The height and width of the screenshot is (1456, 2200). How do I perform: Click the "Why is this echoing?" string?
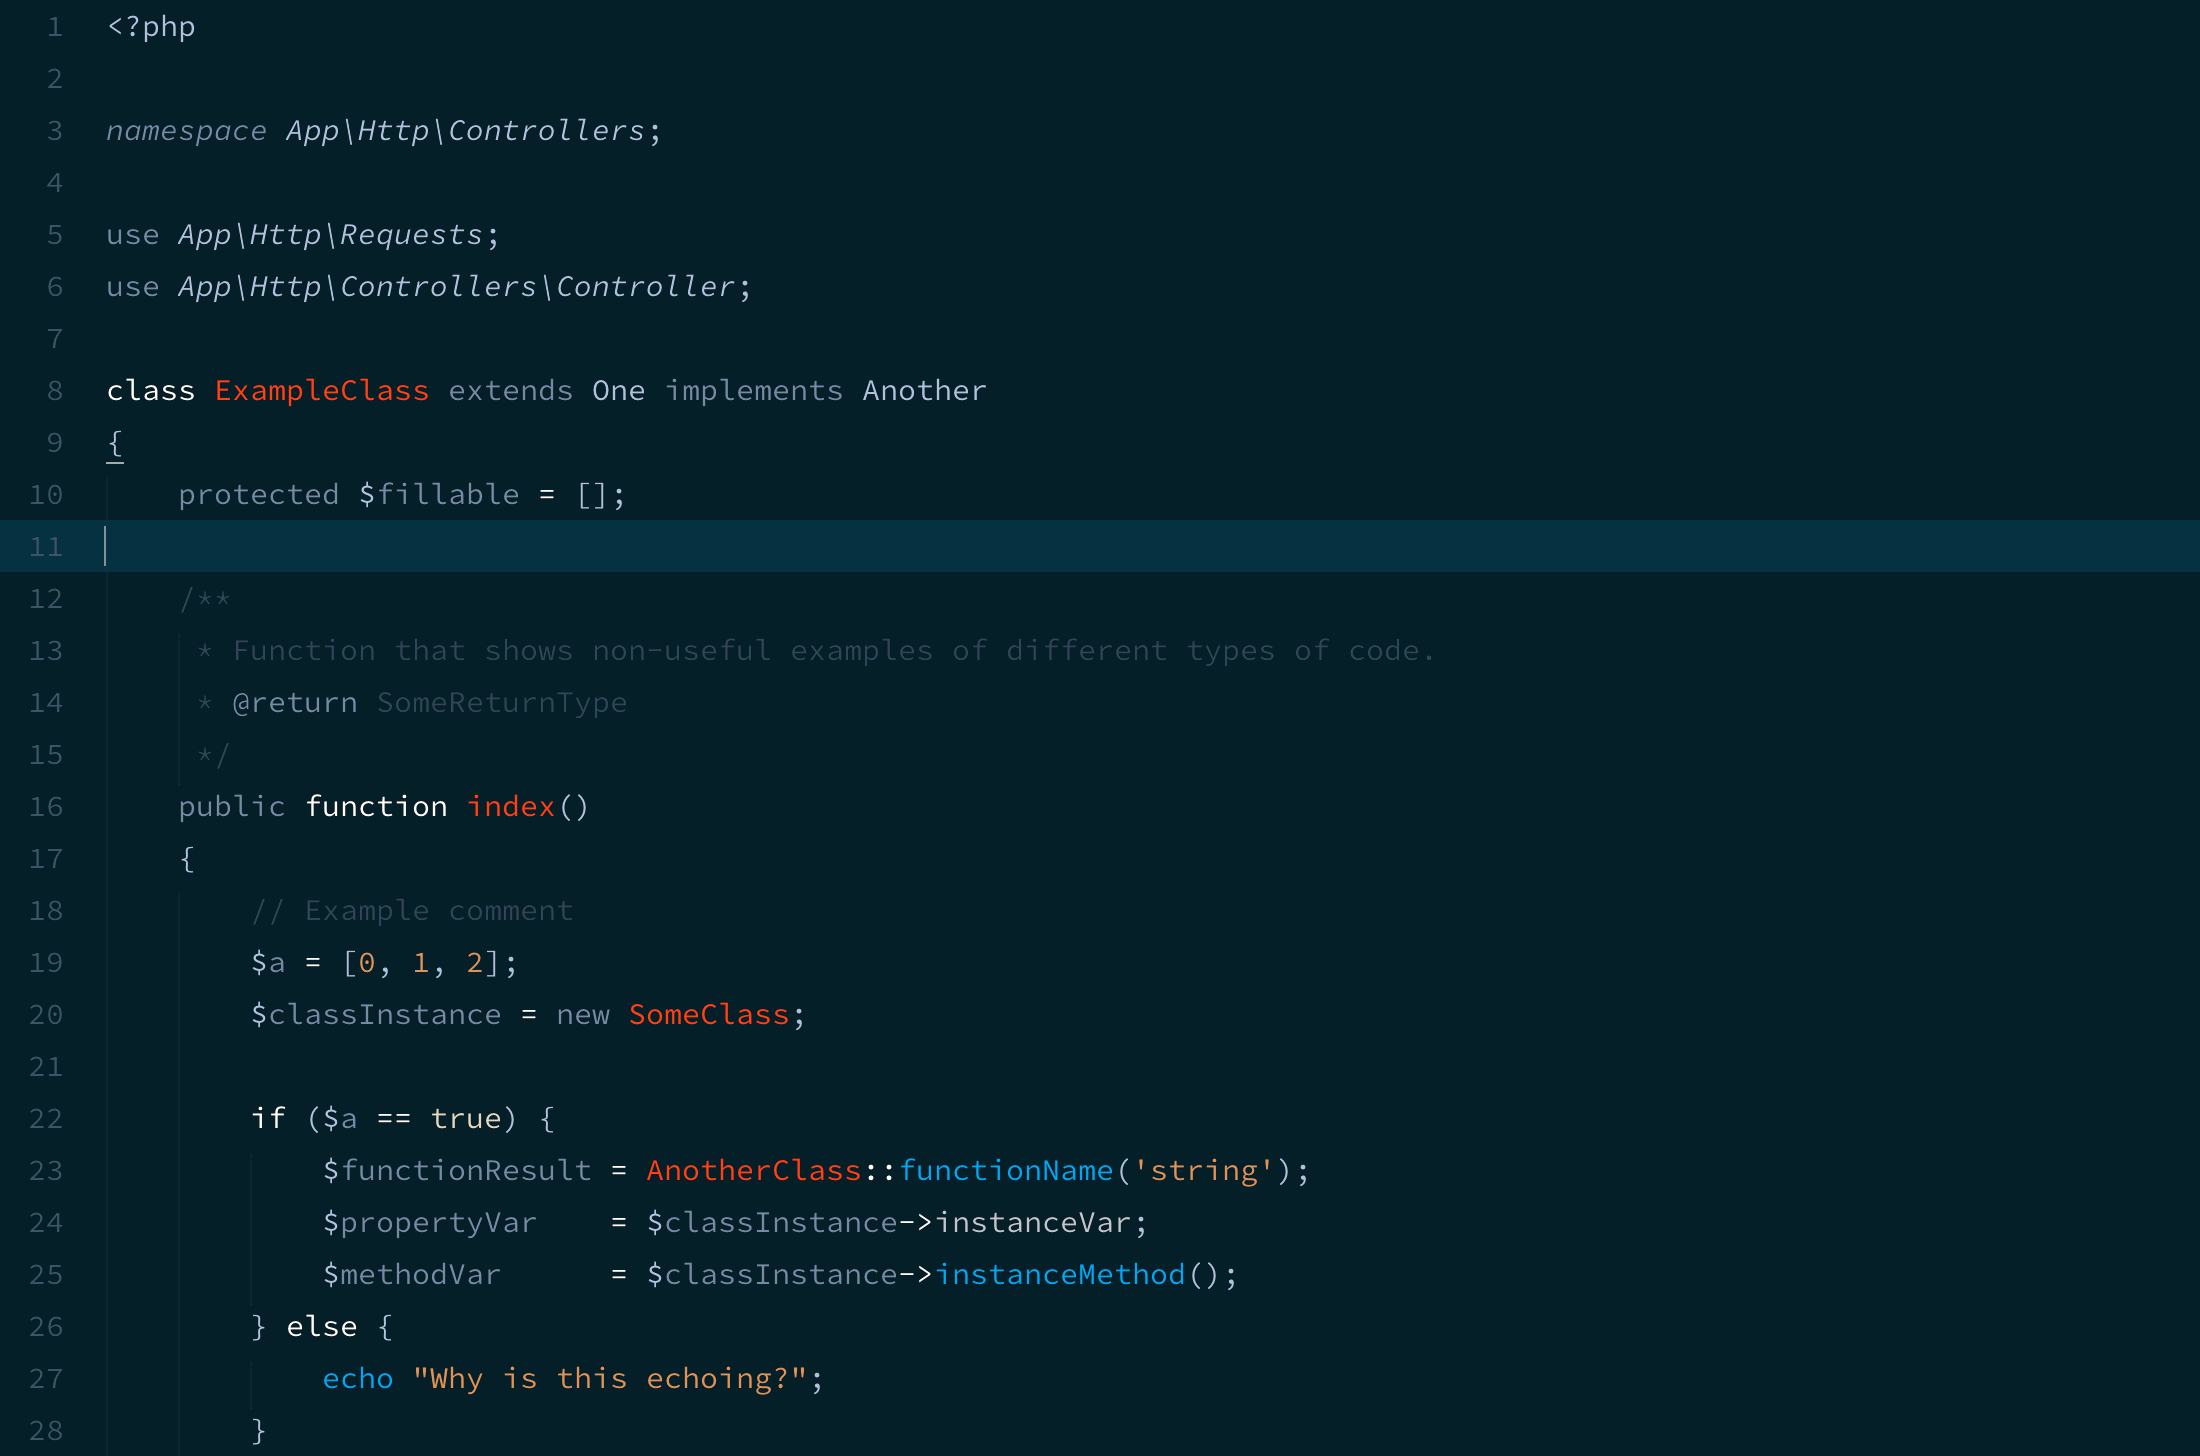point(610,1379)
